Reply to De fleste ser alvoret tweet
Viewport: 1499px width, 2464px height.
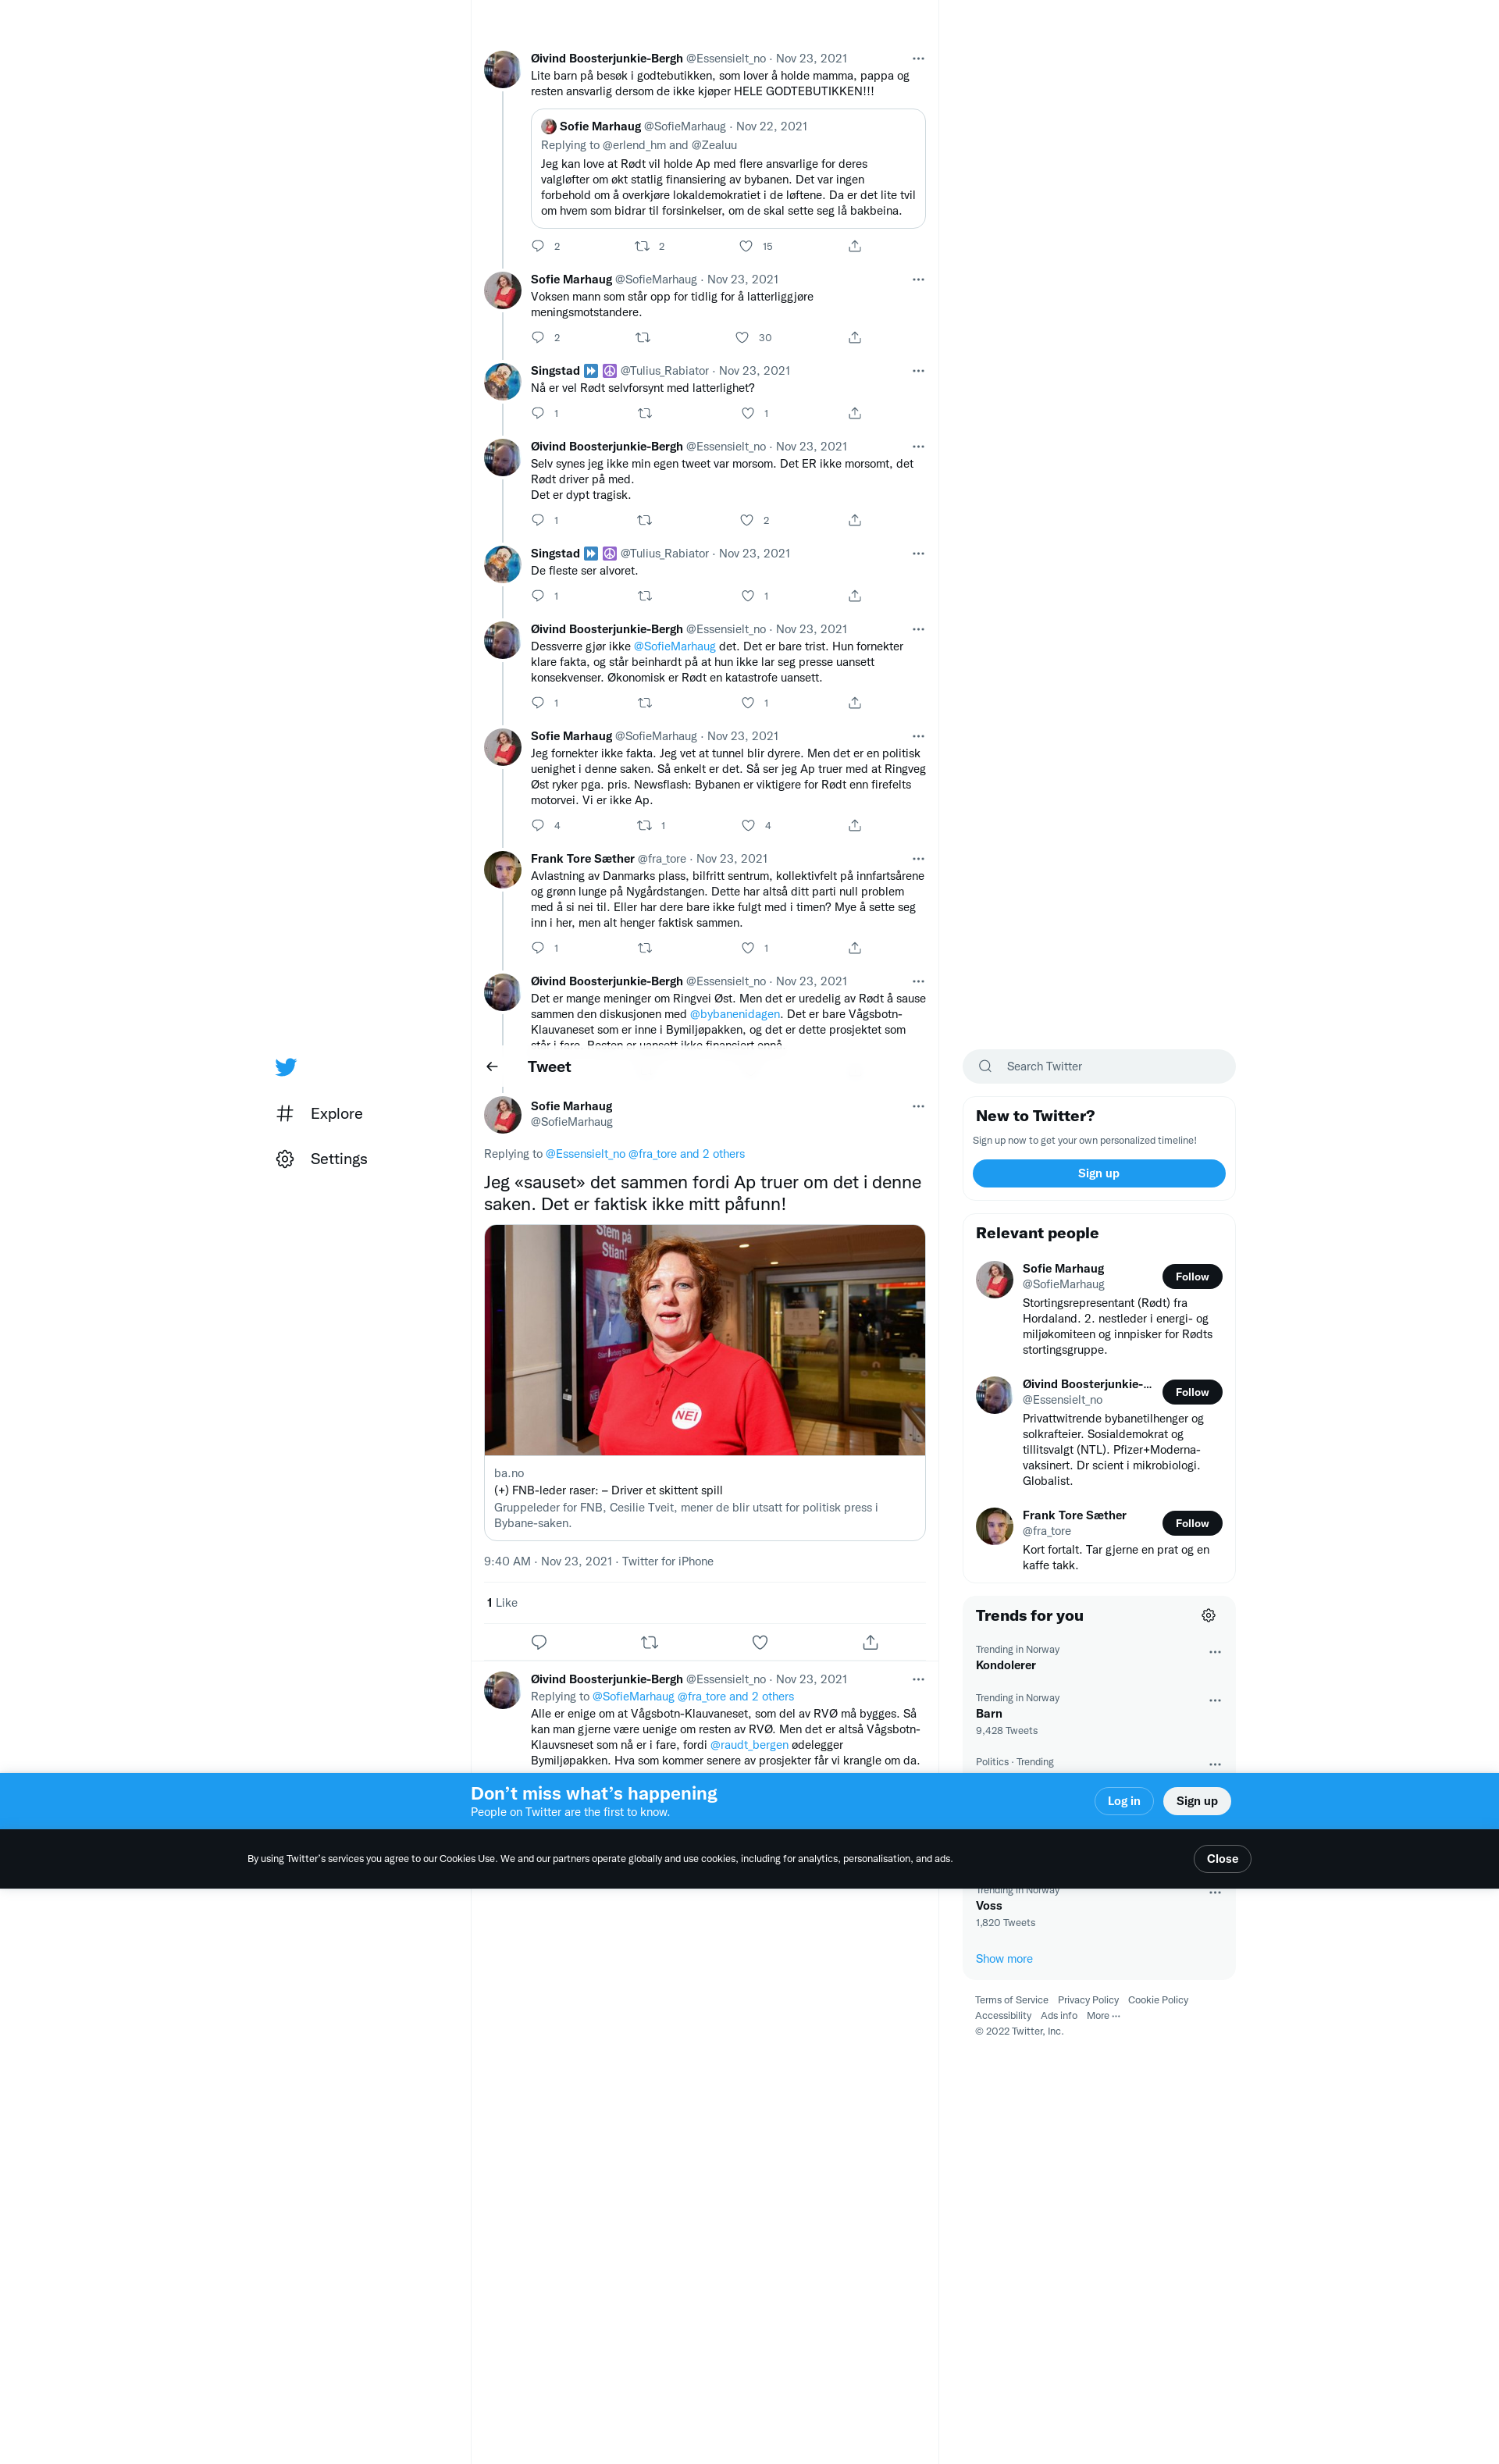coord(538,596)
